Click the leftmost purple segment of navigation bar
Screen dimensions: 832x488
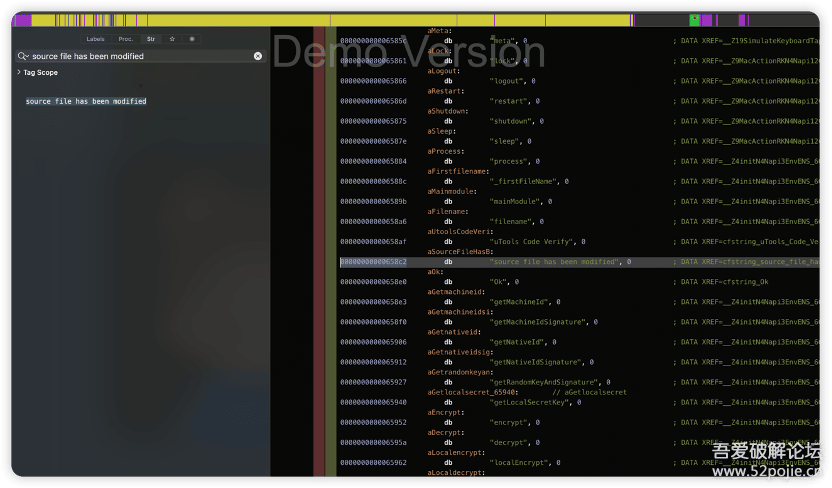pyautogui.click(x=23, y=20)
